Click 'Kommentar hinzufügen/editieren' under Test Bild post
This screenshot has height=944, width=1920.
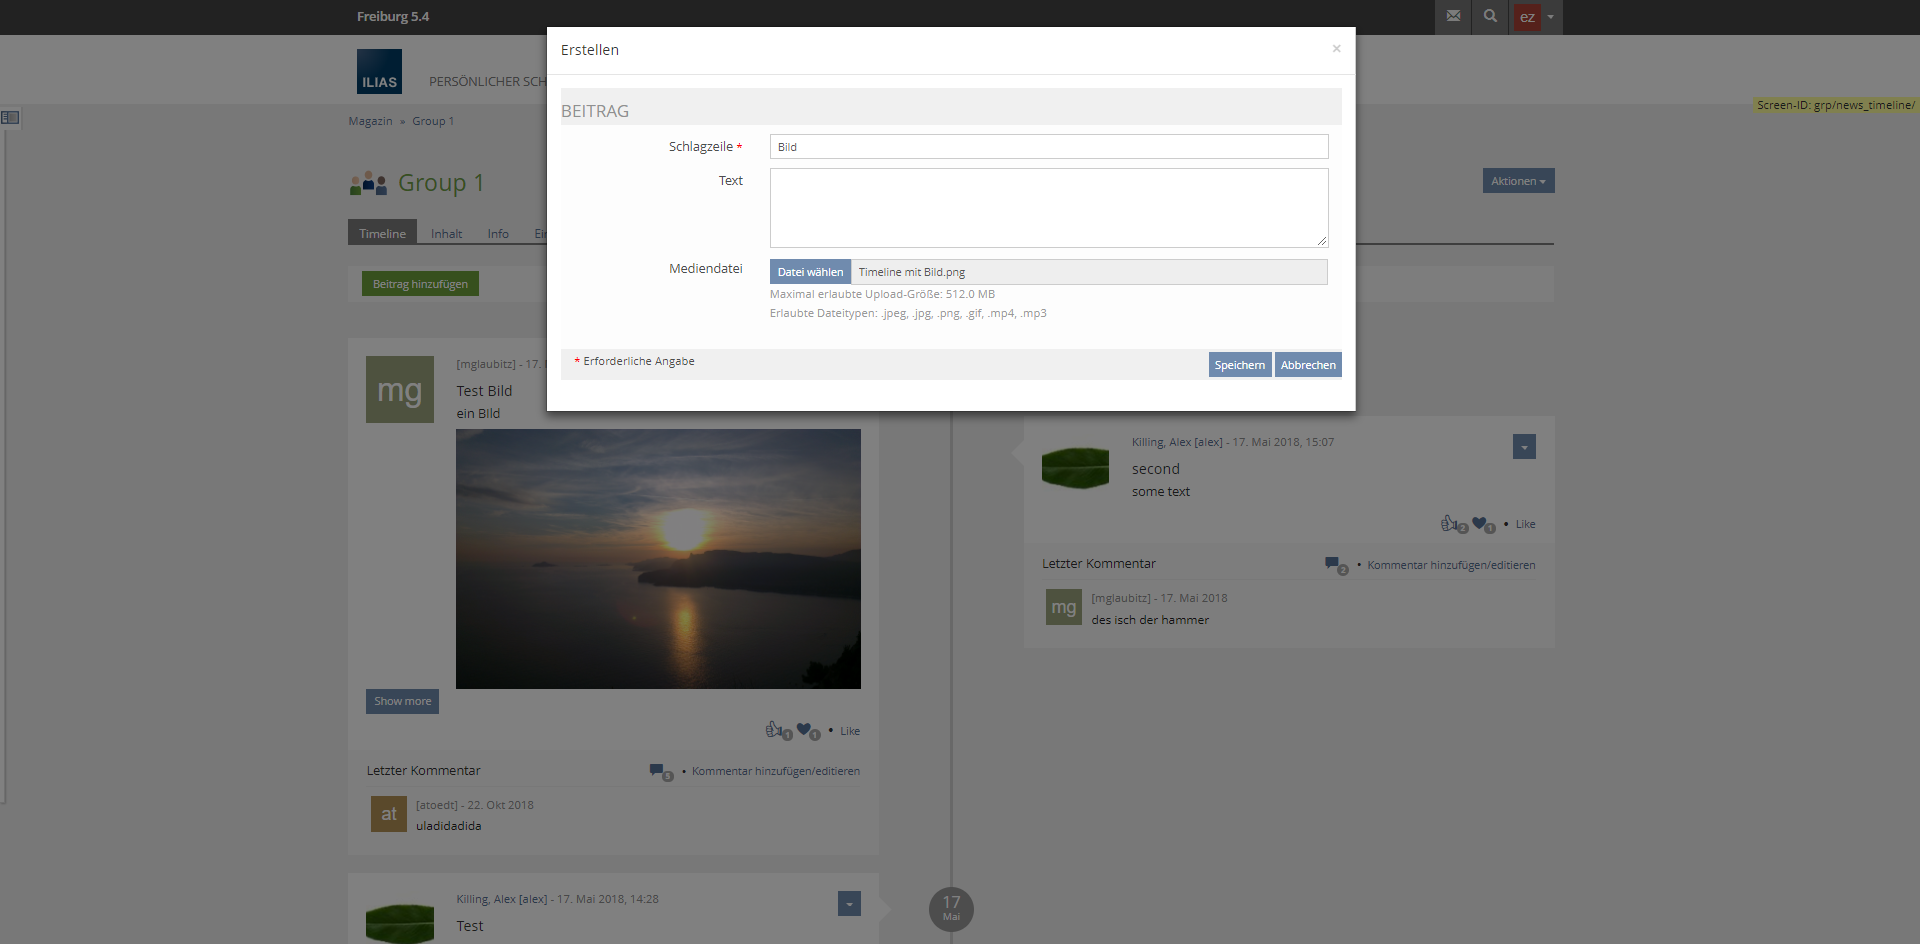coord(776,771)
